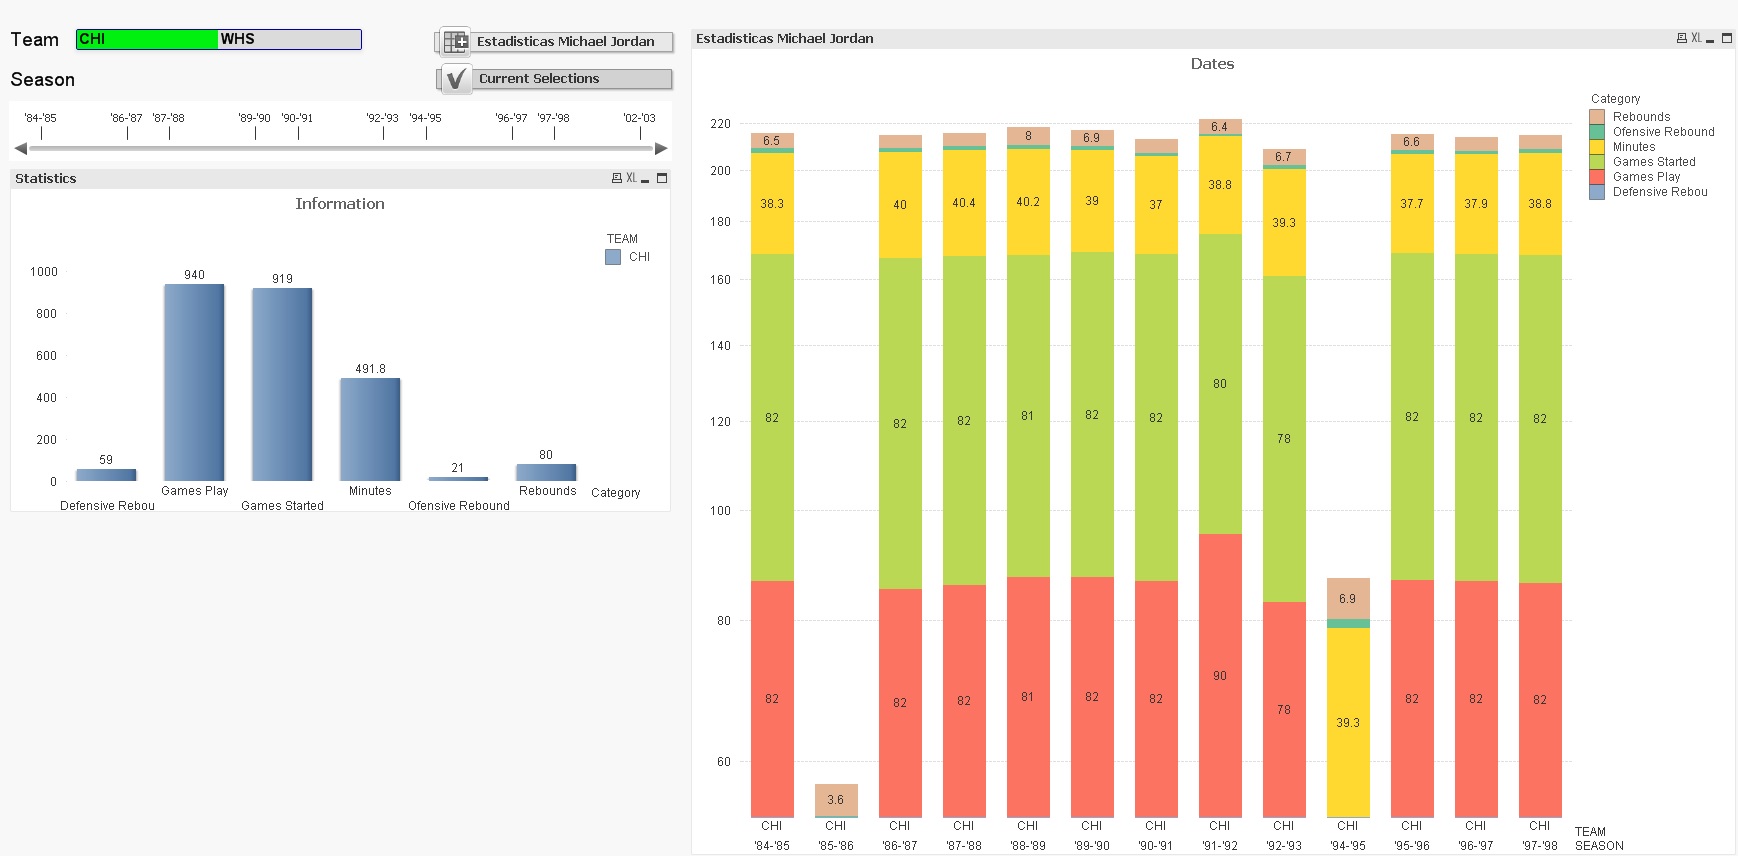The image size is (1738, 856).
Task: Click the Games Started legend color swatch
Action: 1597,162
